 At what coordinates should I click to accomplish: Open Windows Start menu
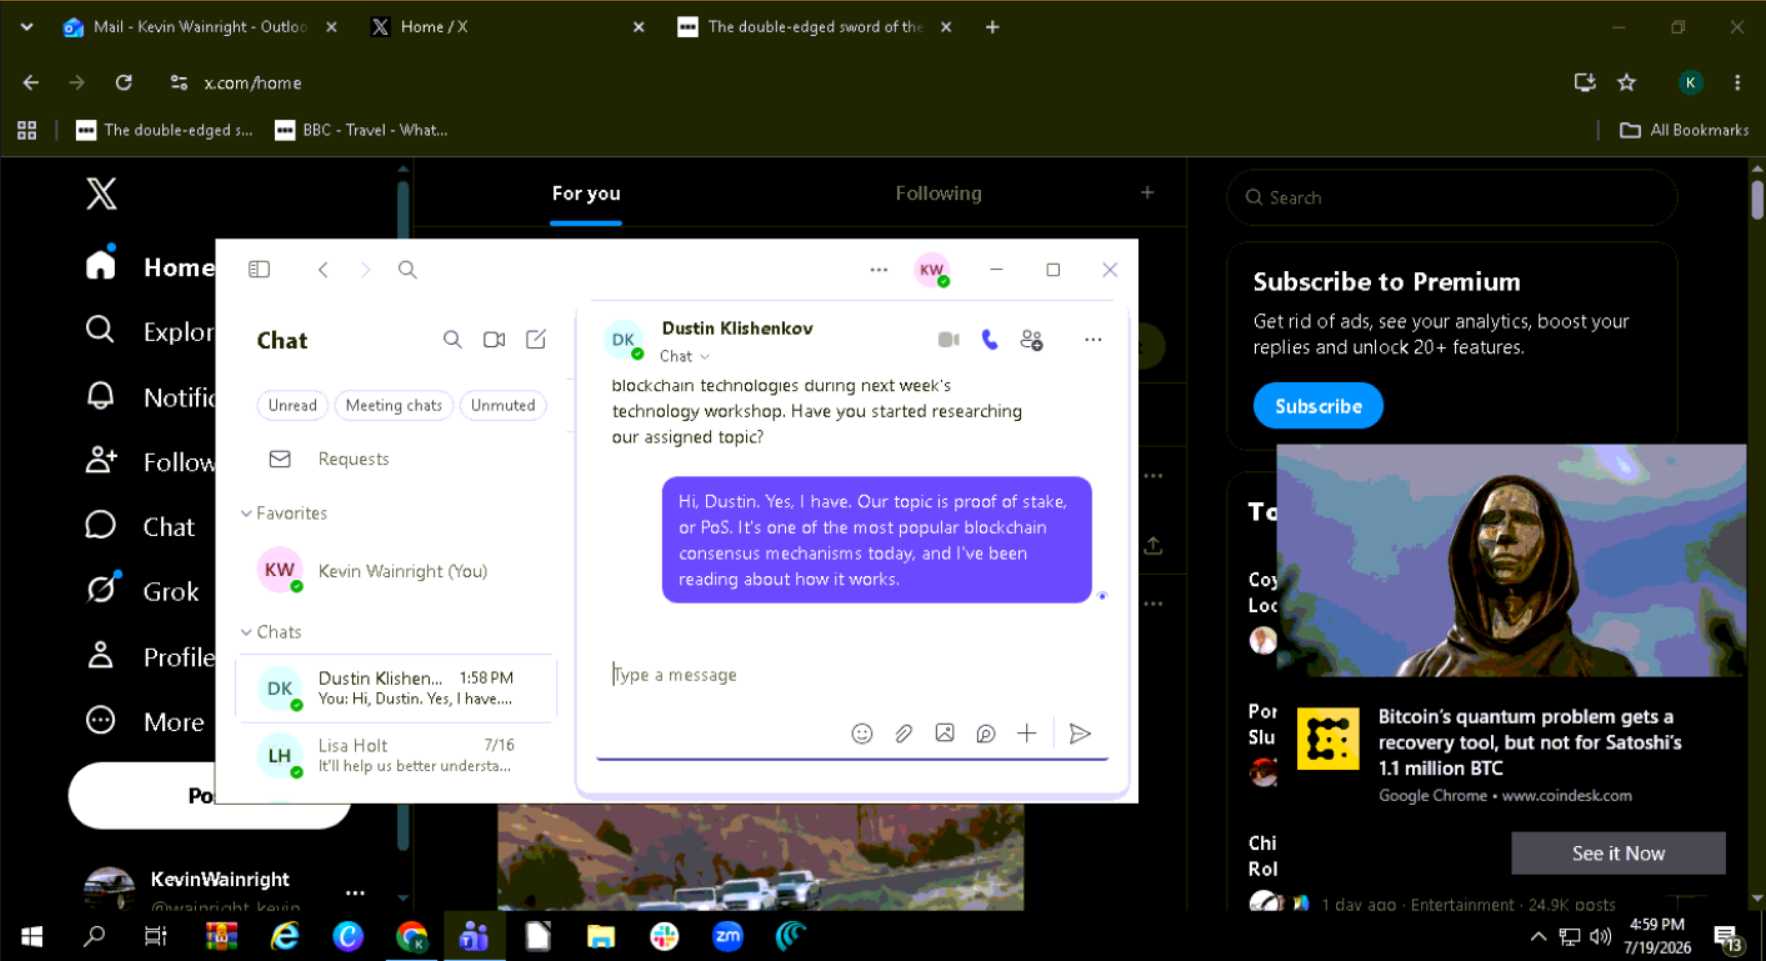click(32, 937)
